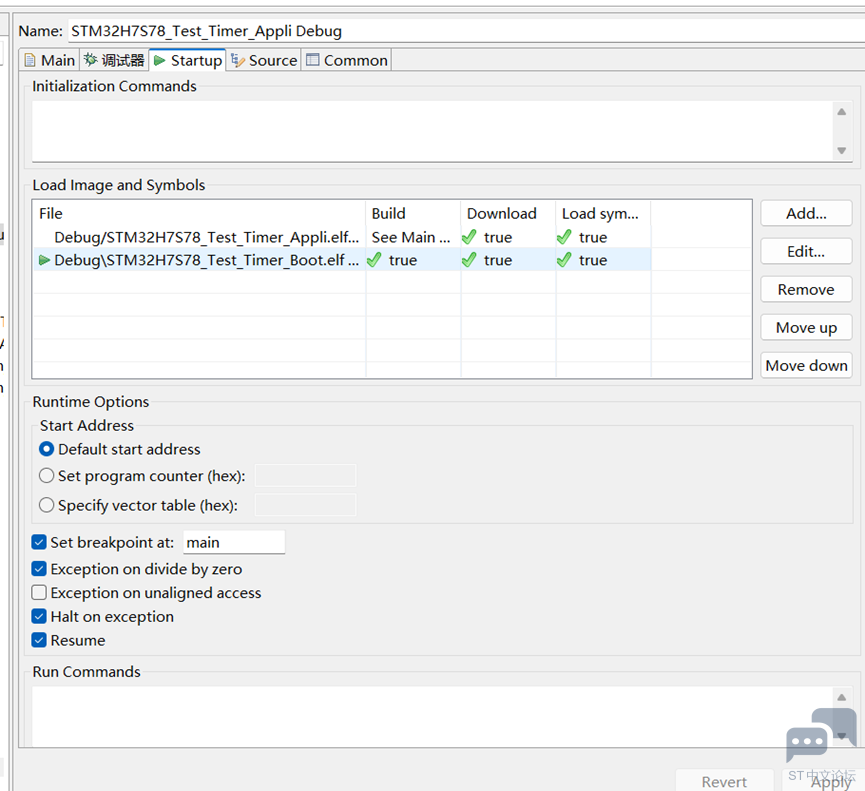
Task: Click the Edit... button
Action: pyautogui.click(x=806, y=252)
